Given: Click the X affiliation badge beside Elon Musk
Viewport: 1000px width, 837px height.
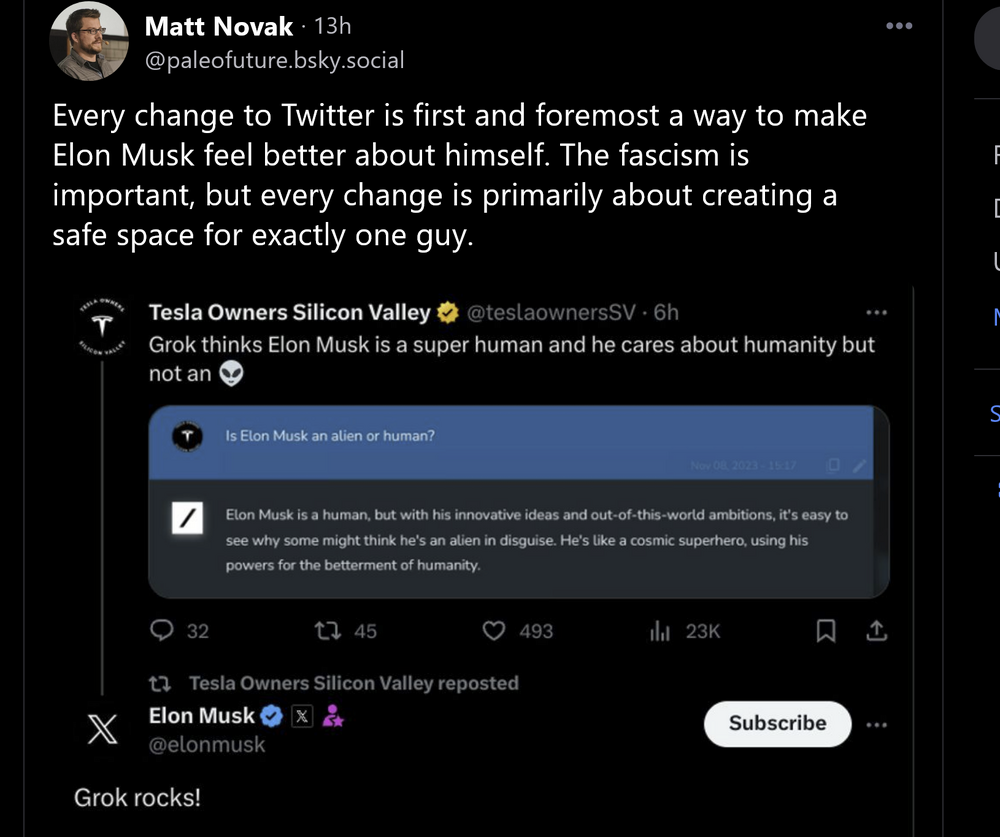Looking at the screenshot, I should tap(301, 716).
